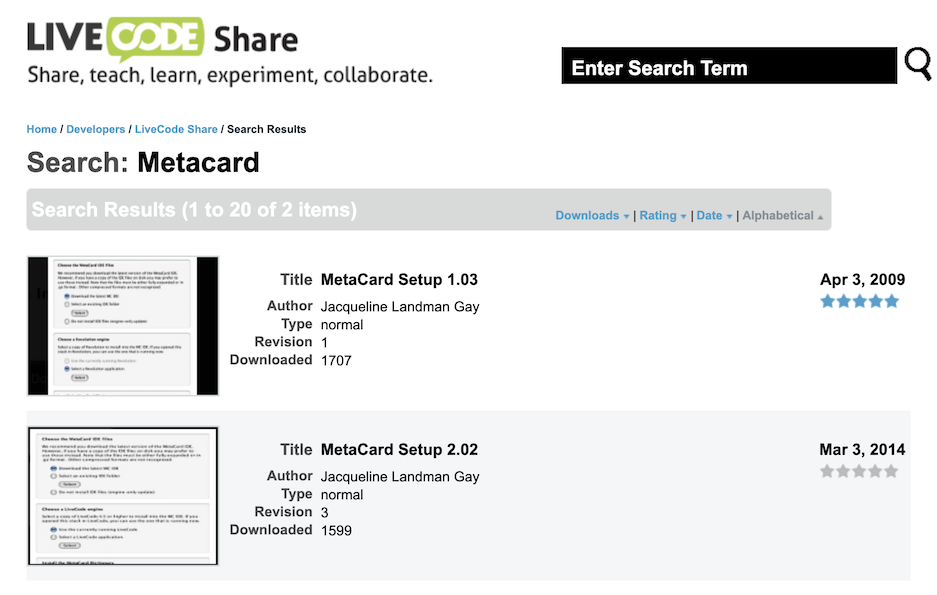Image resolution: width=937 pixels, height=595 pixels.
Task: Click the magnifying glass search icon
Action: 917,64
